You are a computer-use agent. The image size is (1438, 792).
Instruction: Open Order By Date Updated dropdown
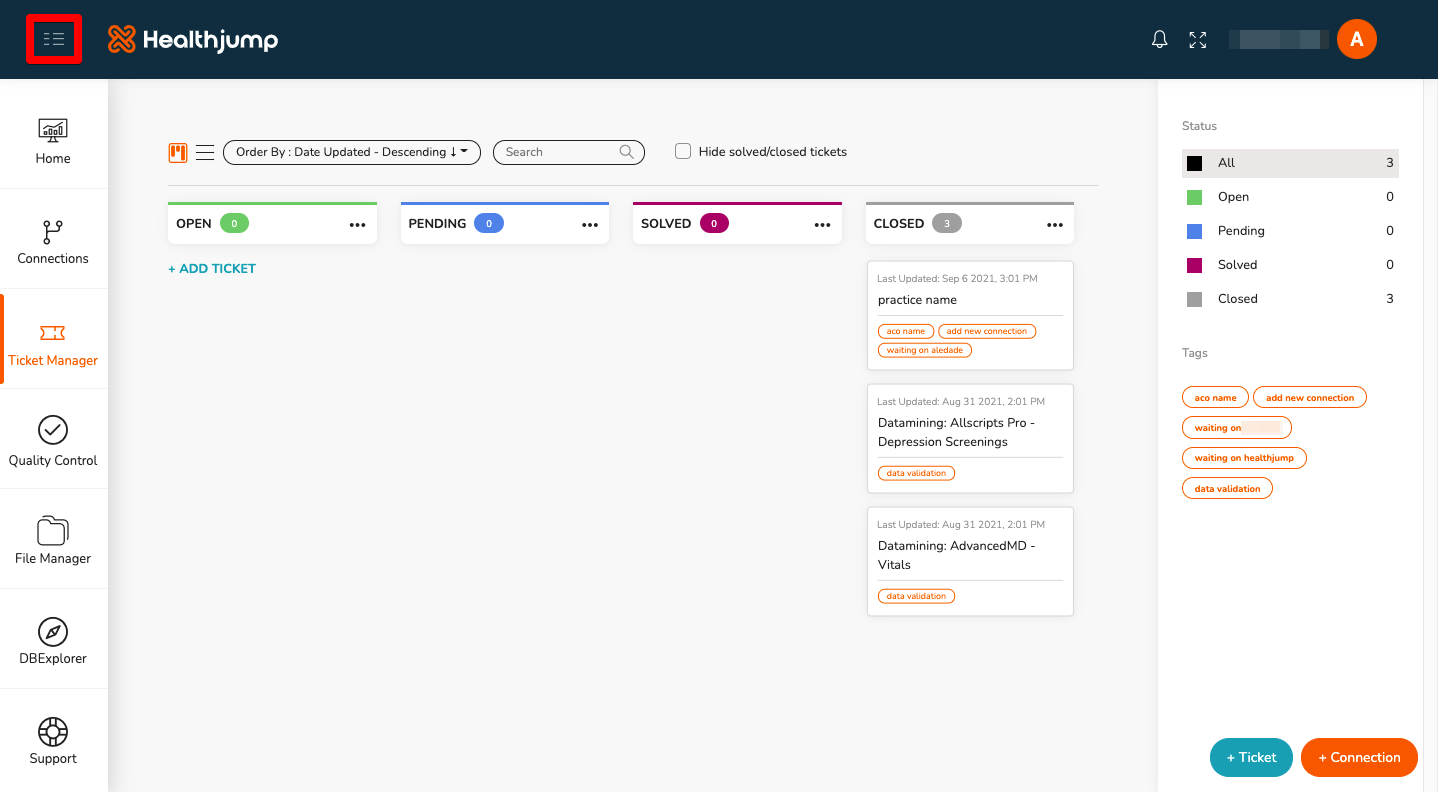coord(352,152)
